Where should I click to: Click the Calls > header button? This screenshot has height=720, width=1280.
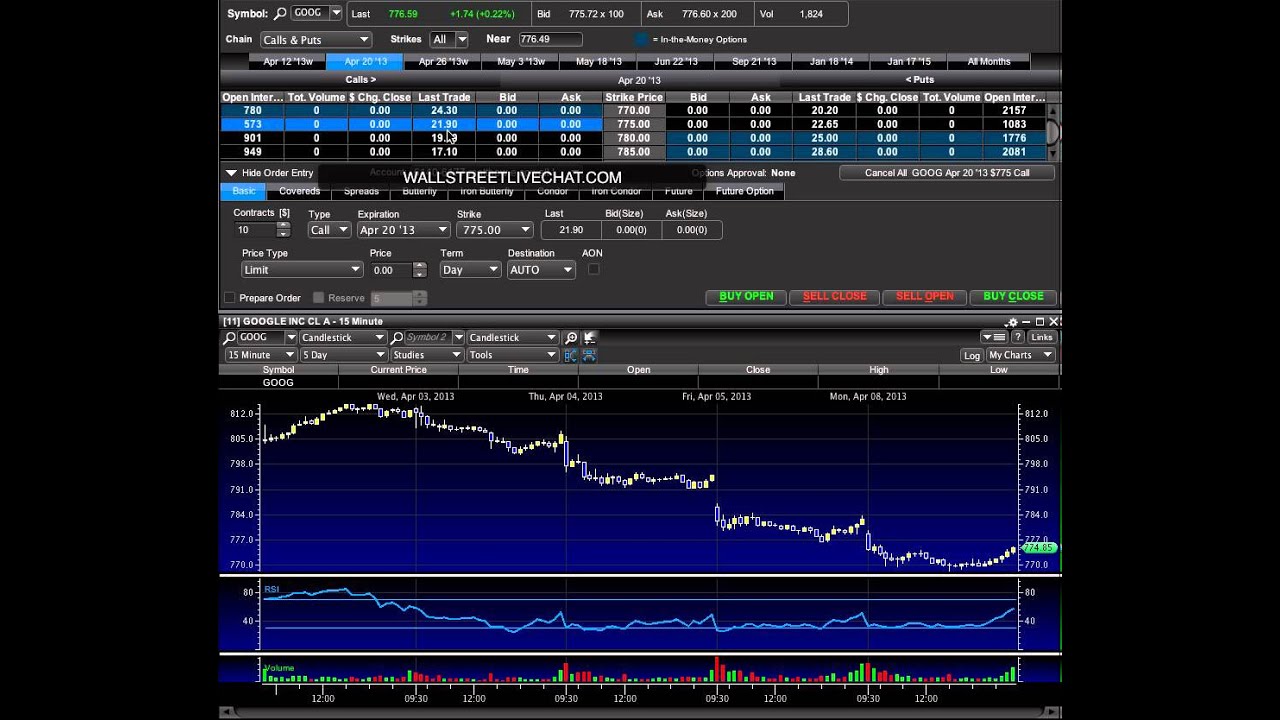pyautogui.click(x=361, y=80)
